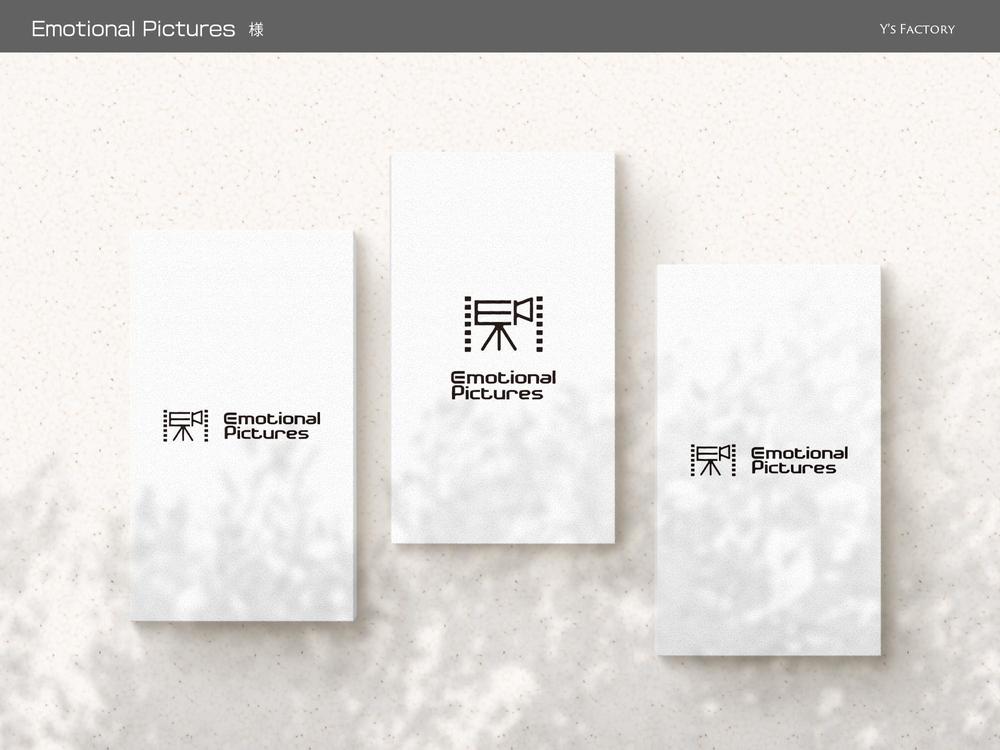This screenshot has width=1000, height=750.
Task: Click 'Emotional Pictures' text on right card
Action: coord(799,460)
